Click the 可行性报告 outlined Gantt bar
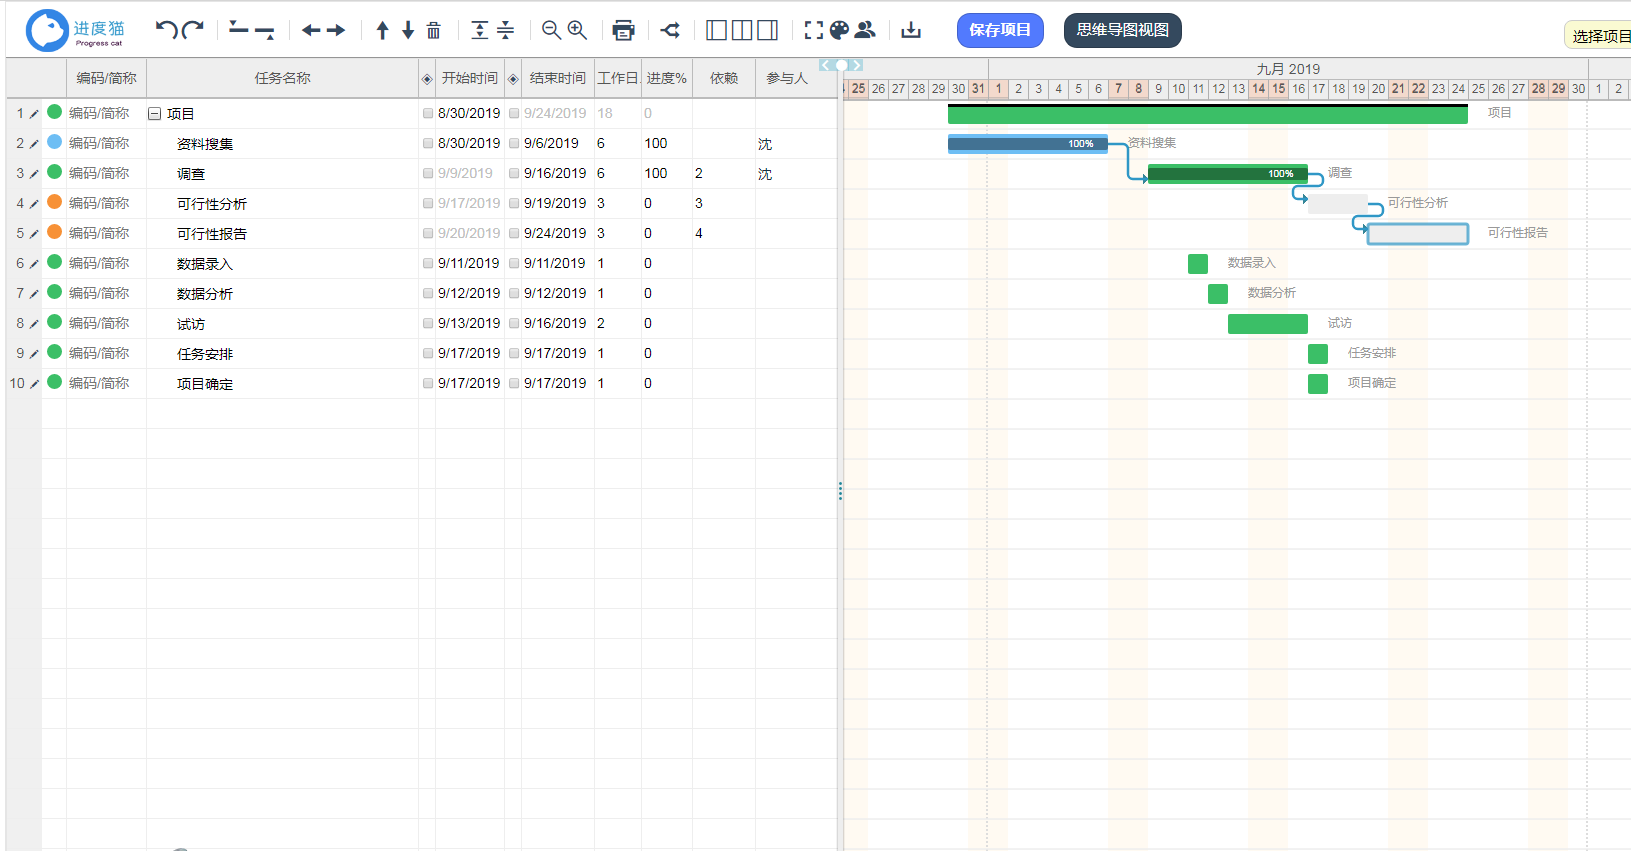1631x851 pixels. pyautogui.click(x=1418, y=234)
